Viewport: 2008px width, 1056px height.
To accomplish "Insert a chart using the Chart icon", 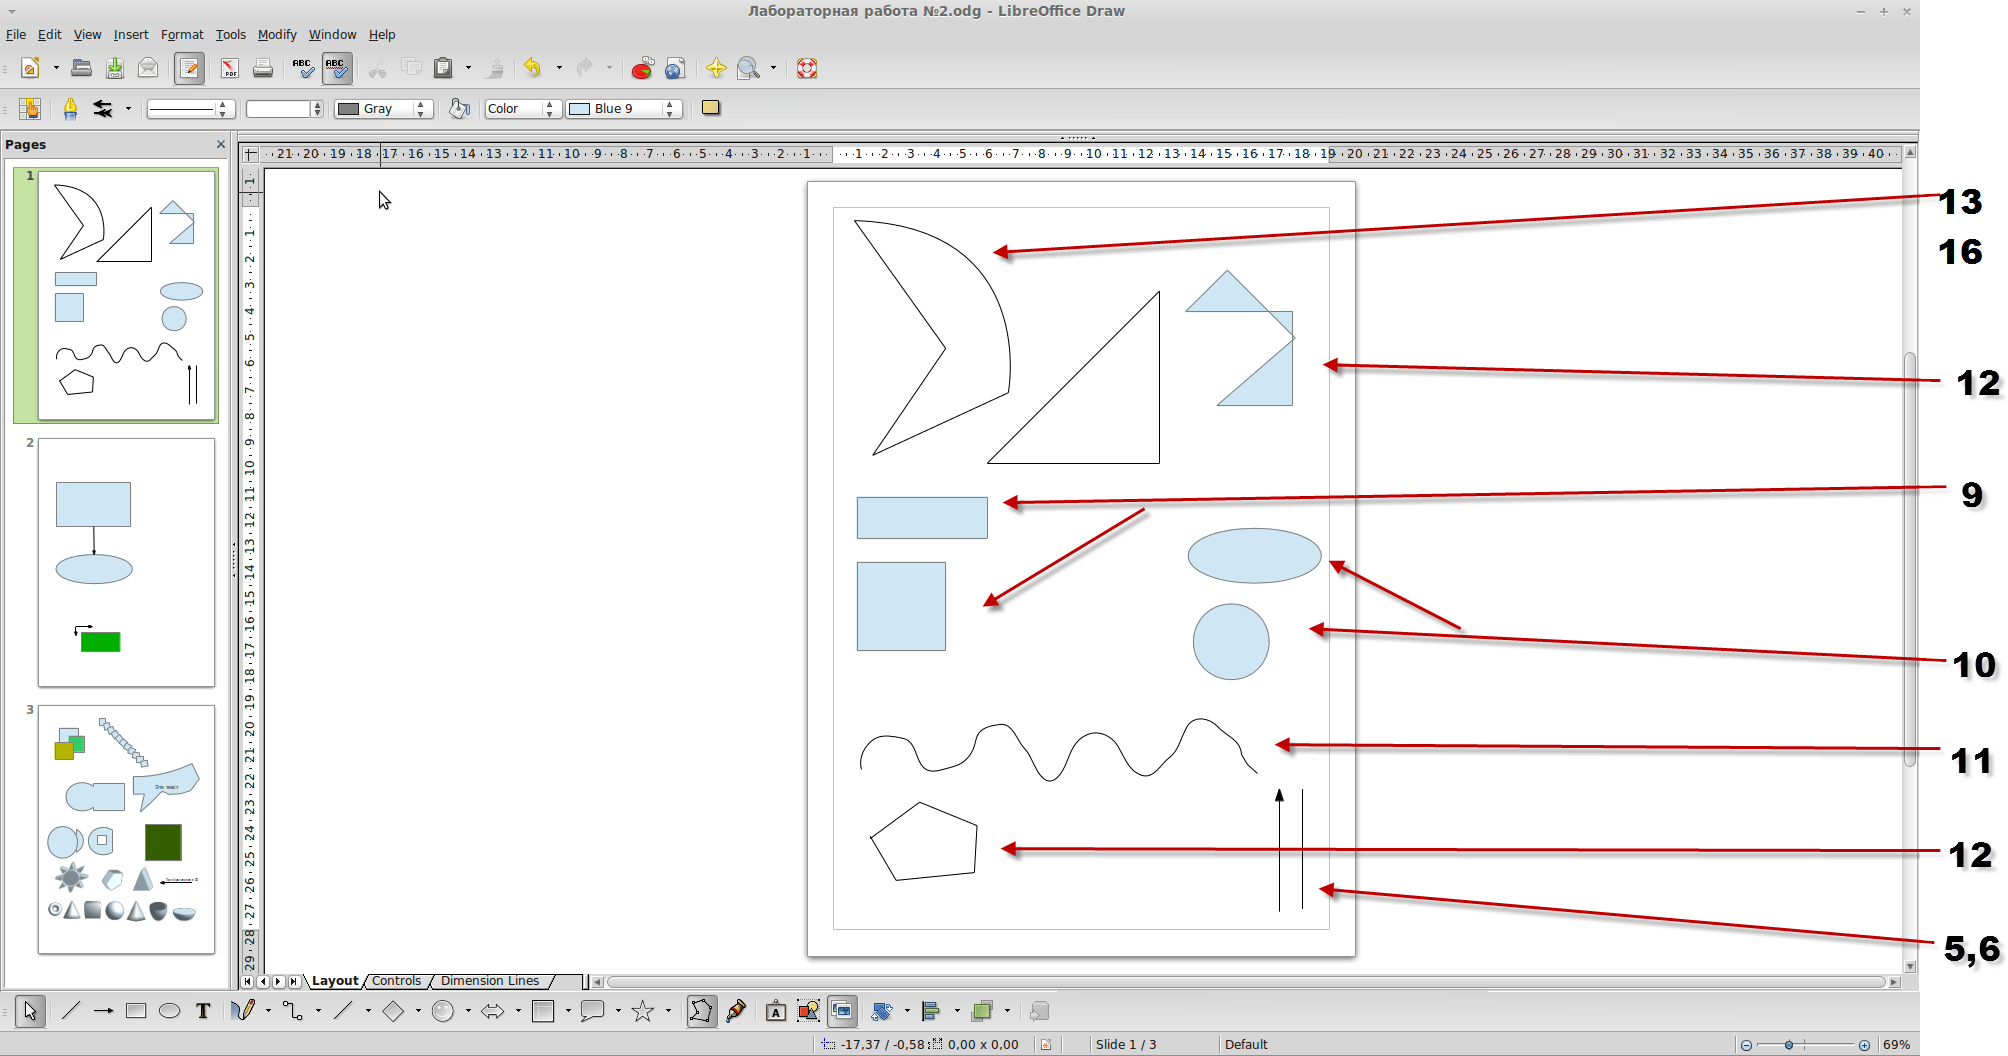I will (x=642, y=68).
